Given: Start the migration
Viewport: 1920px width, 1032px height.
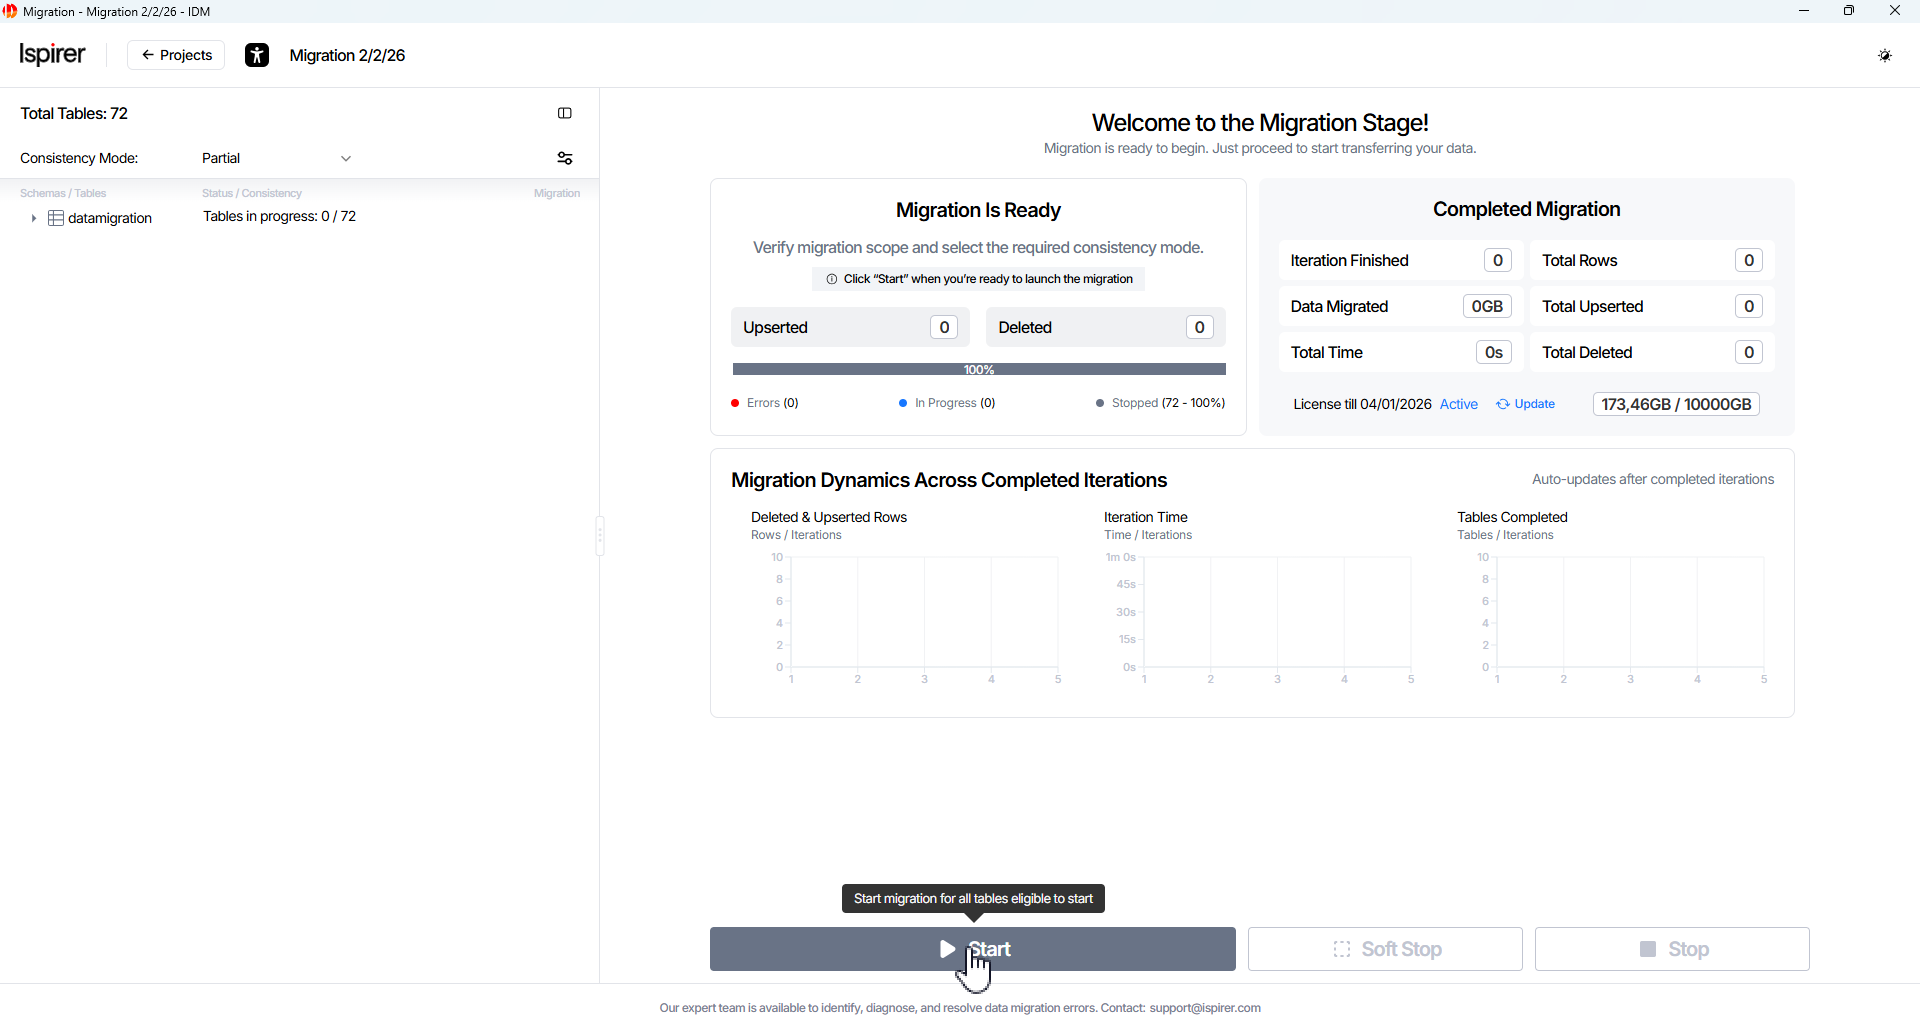Looking at the screenshot, I should (x=972, y=949).
